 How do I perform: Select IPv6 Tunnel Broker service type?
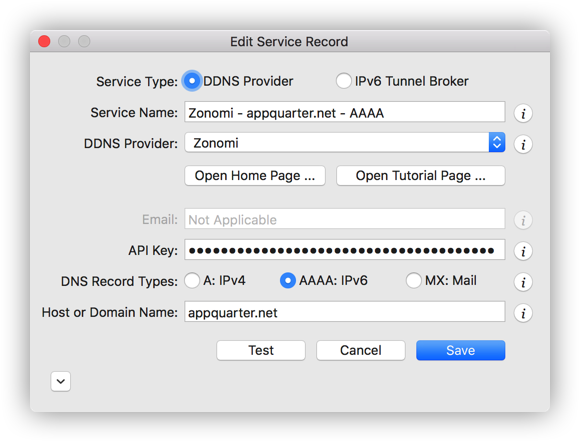tap(343, 81)
